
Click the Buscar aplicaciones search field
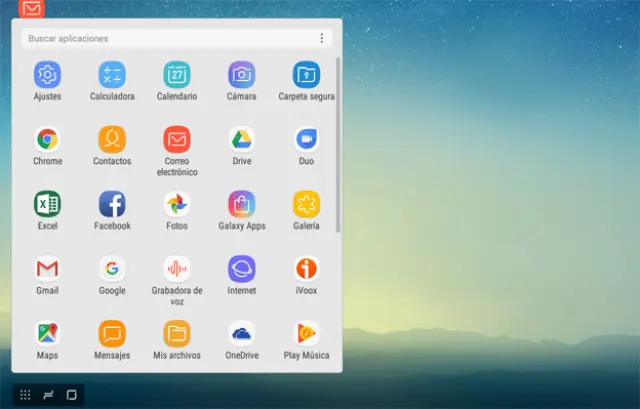pyautogui.click(x=165, y=38)
